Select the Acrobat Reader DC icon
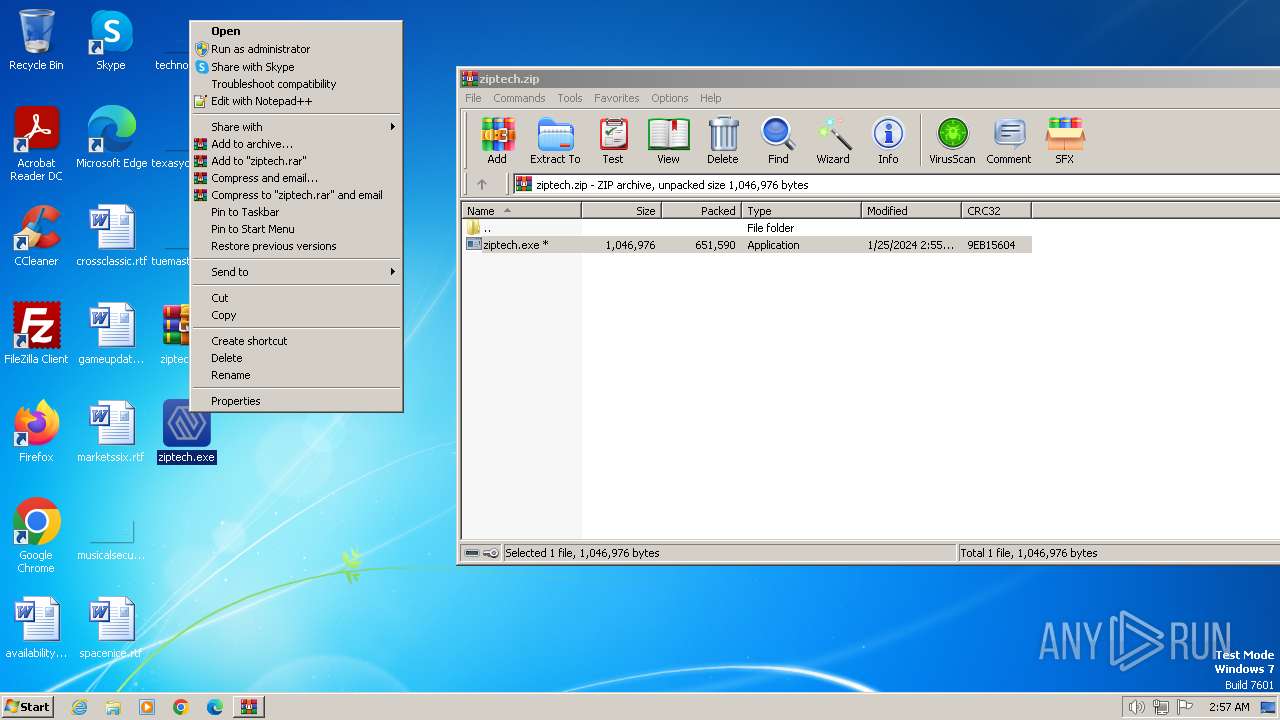 tap(36, 144)
